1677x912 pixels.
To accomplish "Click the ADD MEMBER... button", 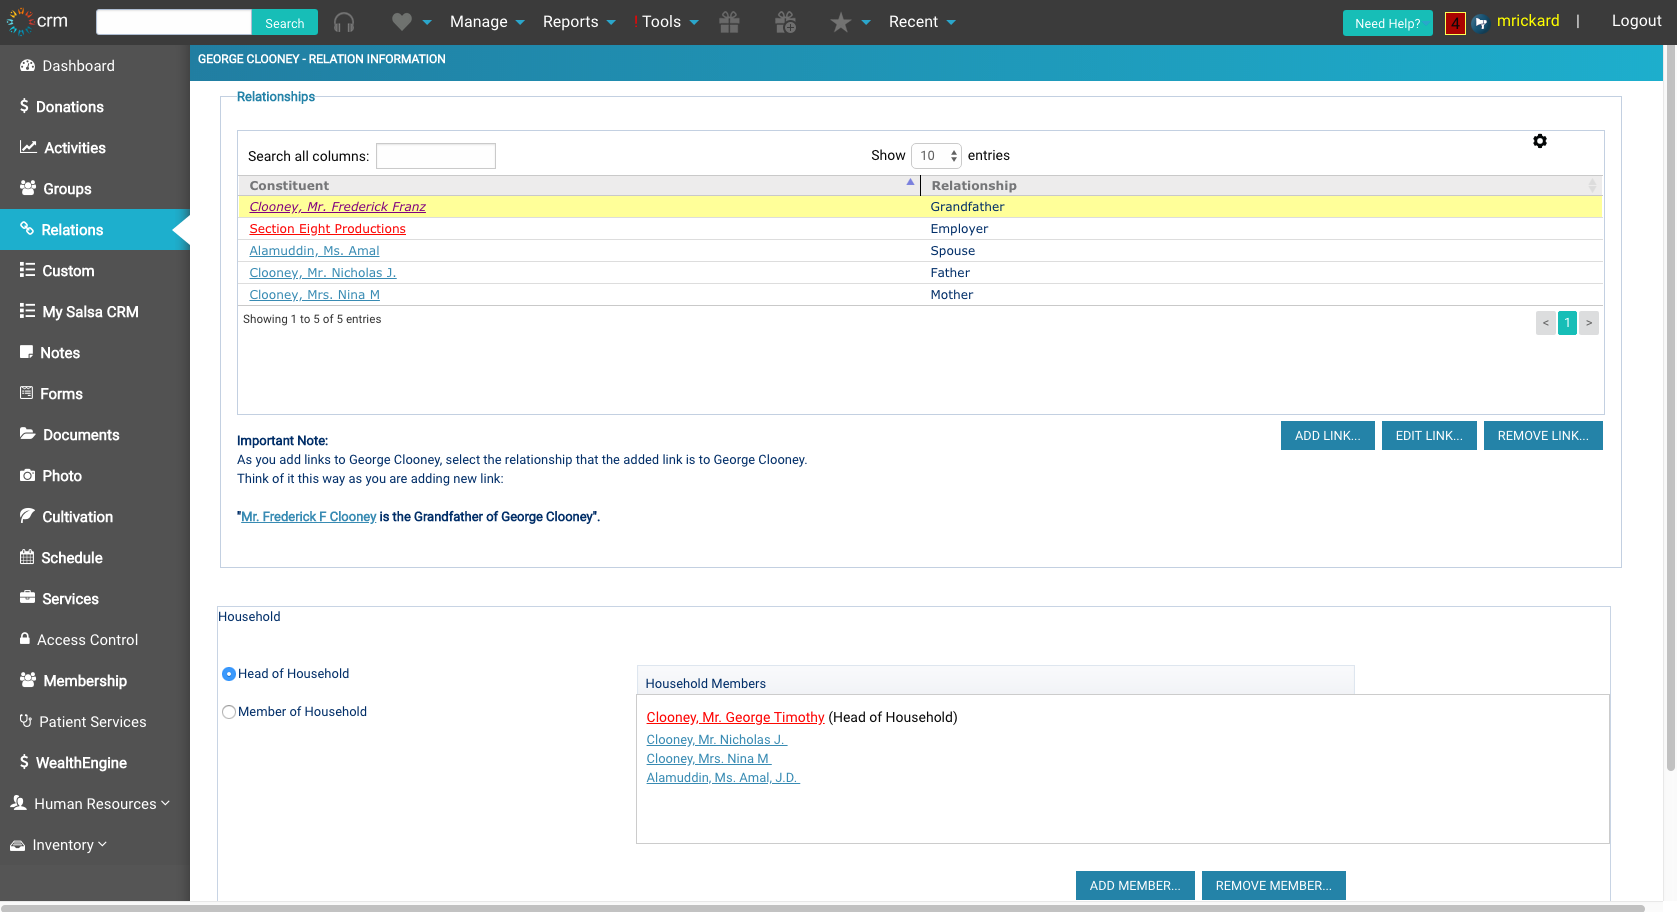I will 1135,885.
